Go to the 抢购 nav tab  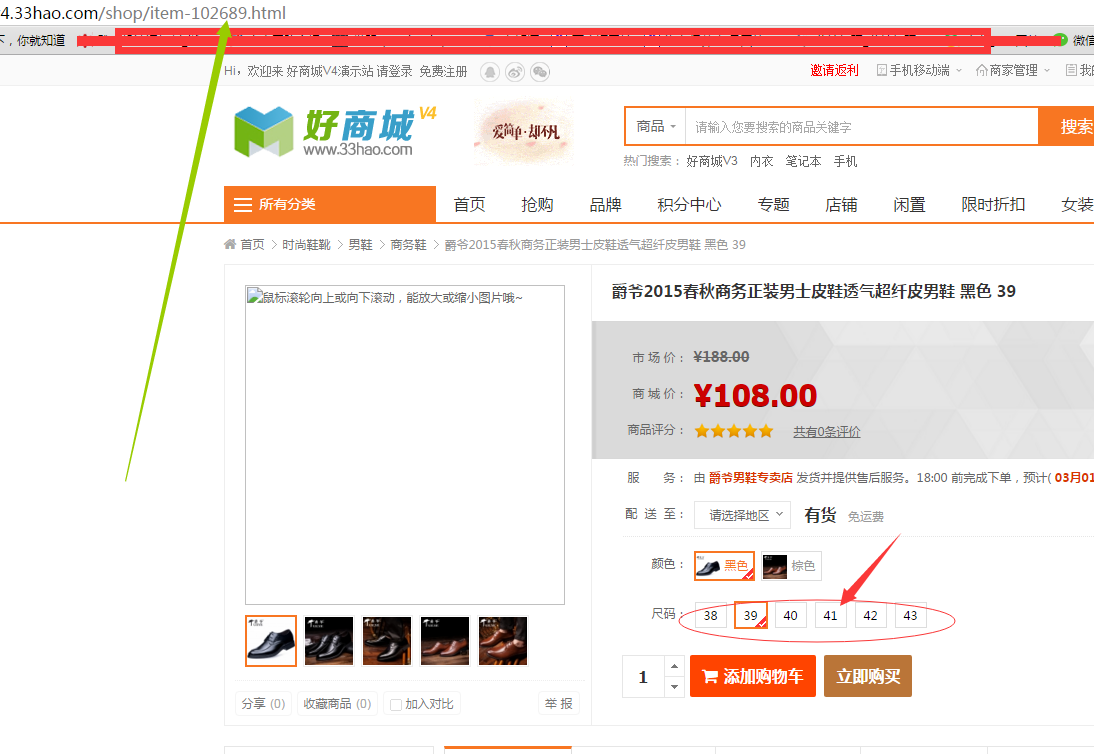tap(537, 204)
